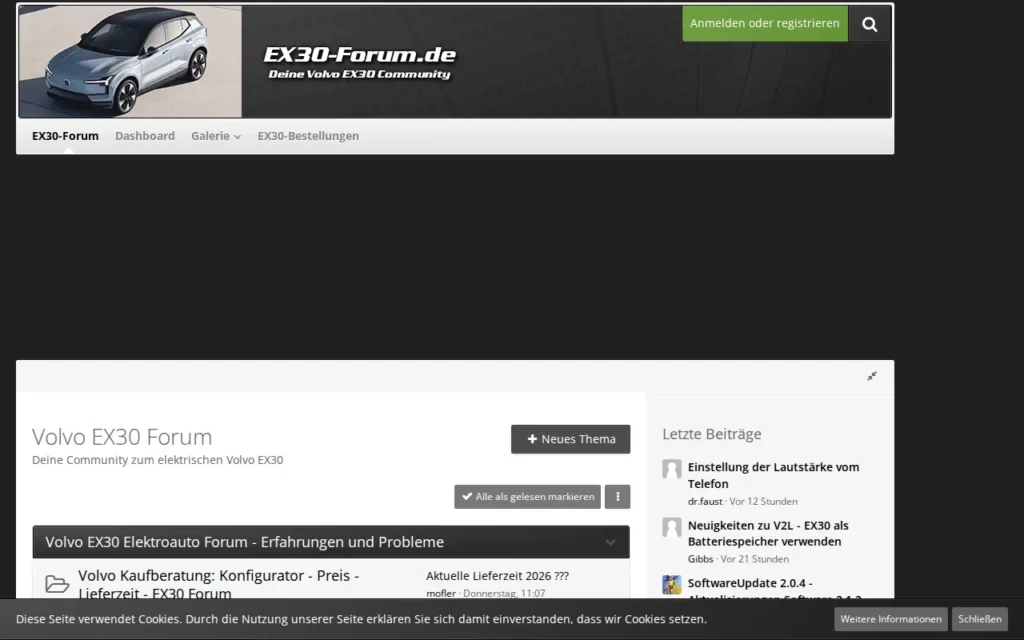
Task: Open the category title Volvo EX30 Elektroauto Forum
Action: 244,542
